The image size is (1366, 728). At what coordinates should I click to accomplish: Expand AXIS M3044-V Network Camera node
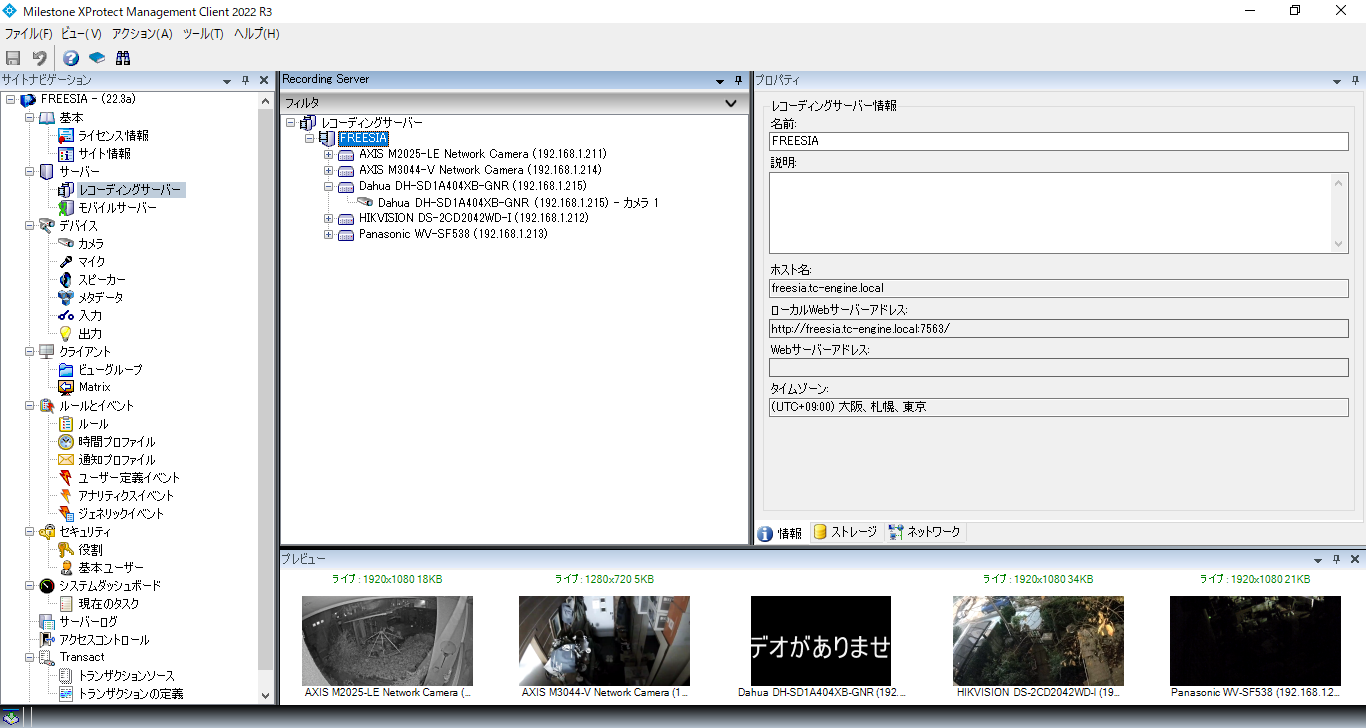point(328,170)
